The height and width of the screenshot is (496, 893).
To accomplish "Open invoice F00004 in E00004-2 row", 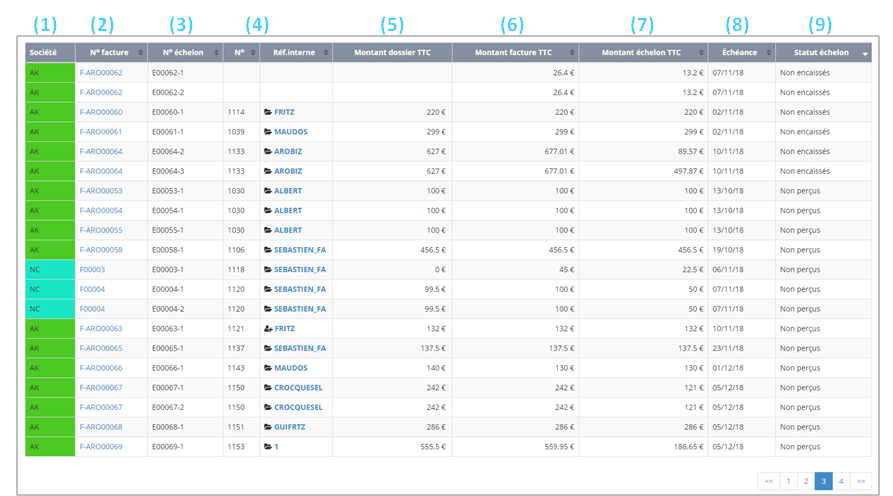I will [x=92, y=309].
